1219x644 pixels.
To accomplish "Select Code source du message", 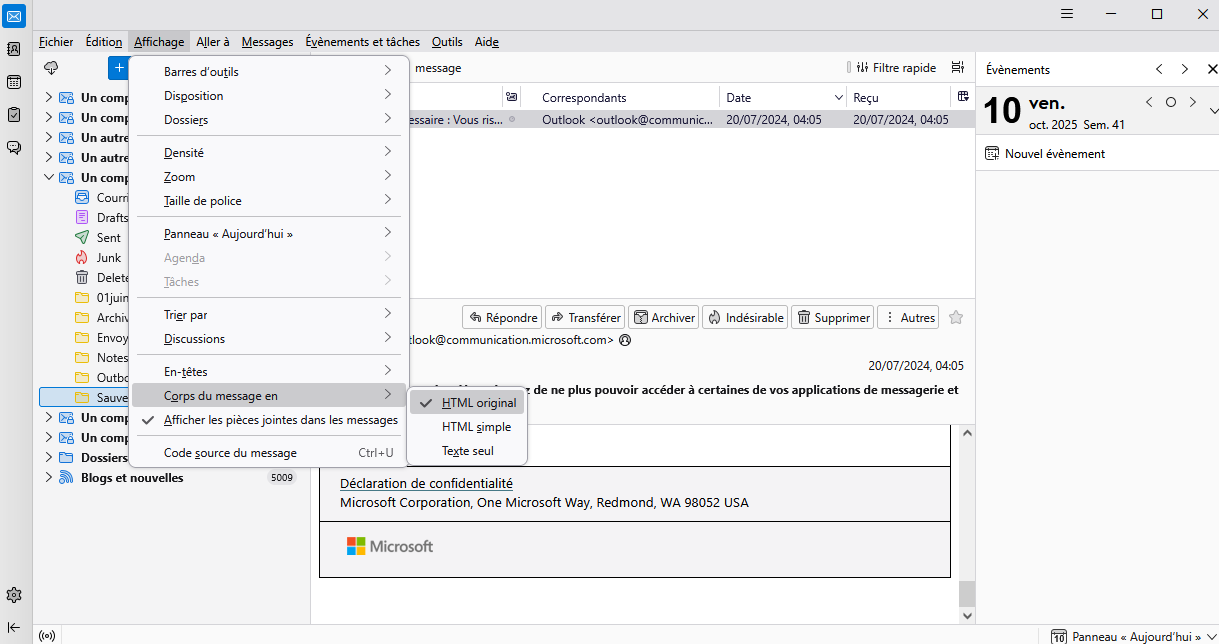I will coord(230,453).
